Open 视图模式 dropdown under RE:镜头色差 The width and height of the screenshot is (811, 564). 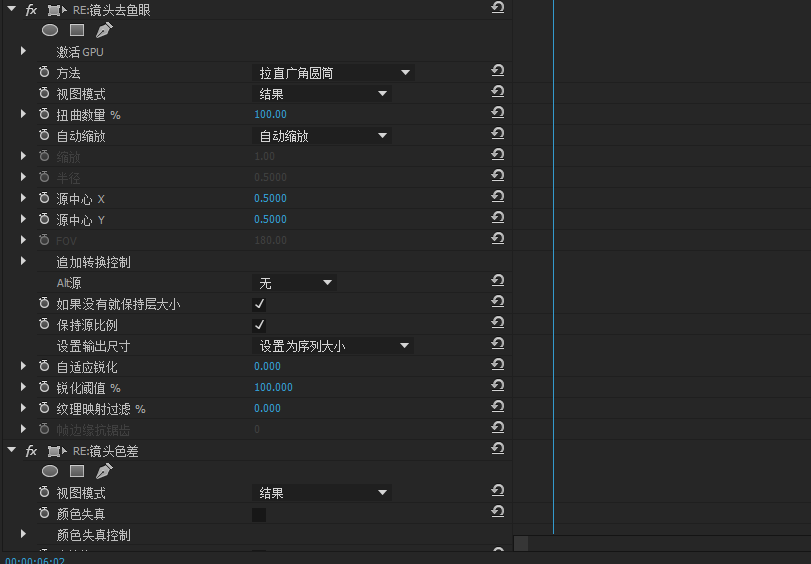click(322, 493)
